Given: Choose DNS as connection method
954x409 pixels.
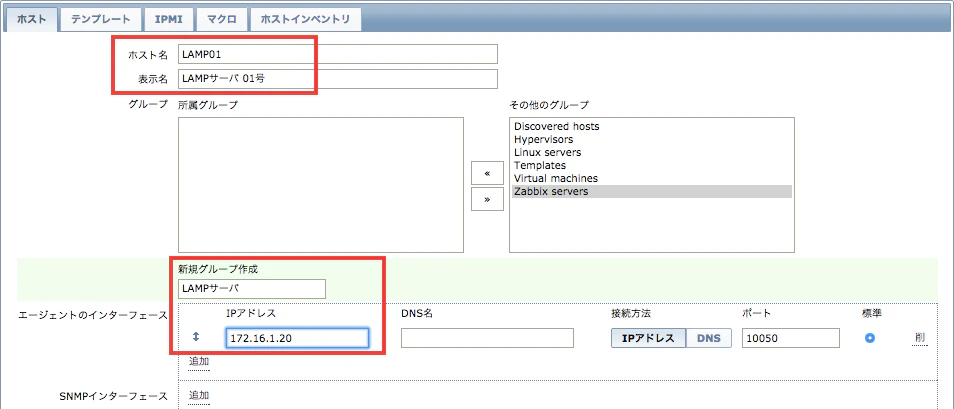Looking at the screenshot, I should (x=709, y=338).
